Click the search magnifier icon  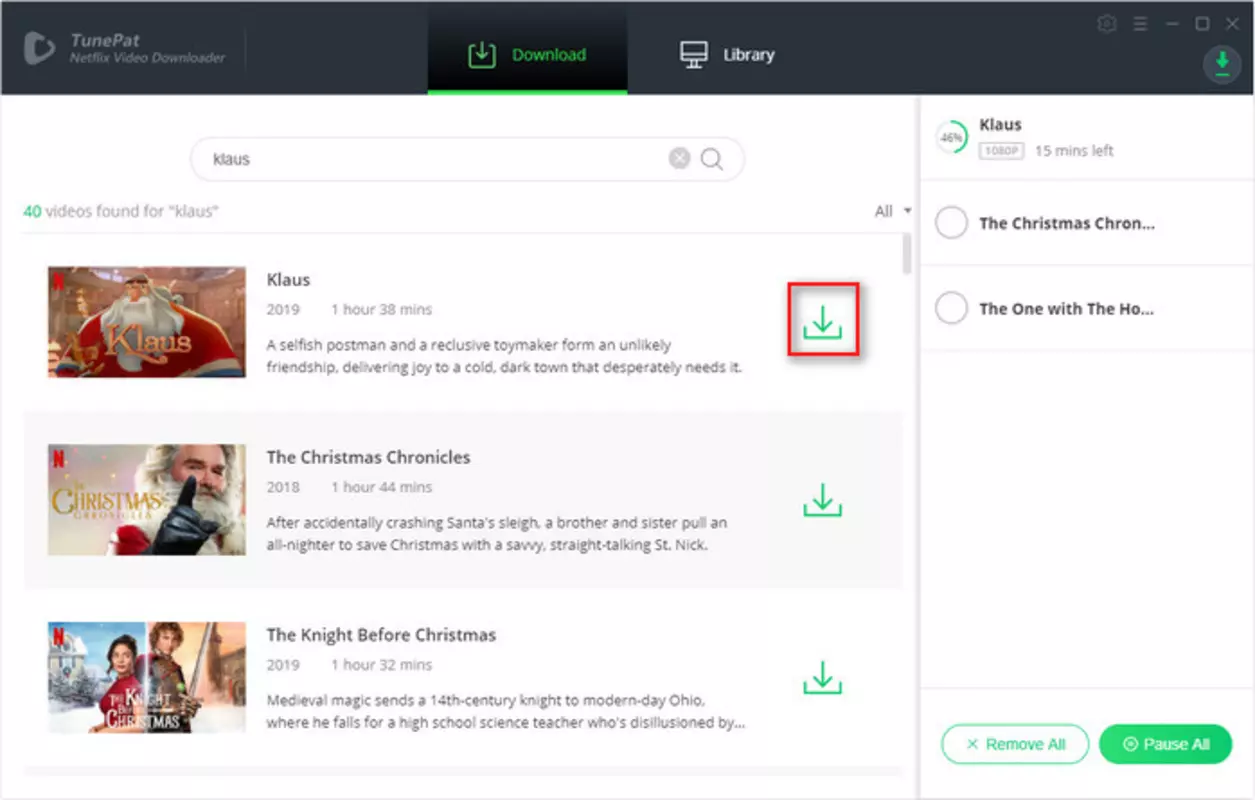click(x=711, y=159)
